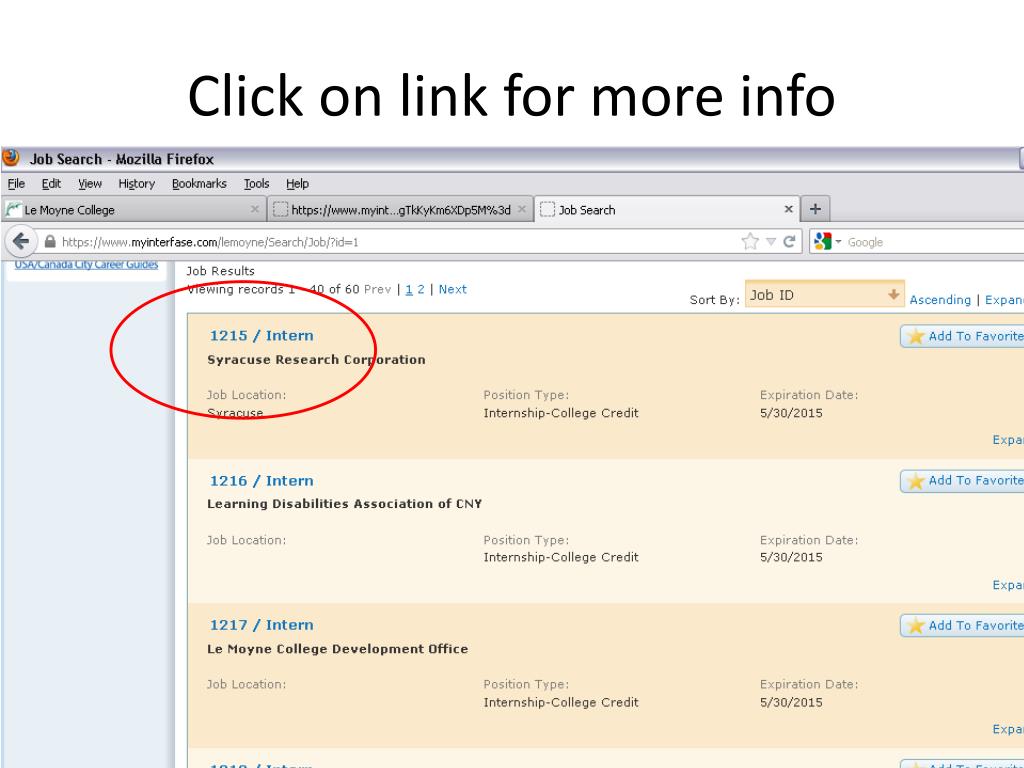Click the Firefox logo in title bar
1024x768 pixels.
[10, 158]
